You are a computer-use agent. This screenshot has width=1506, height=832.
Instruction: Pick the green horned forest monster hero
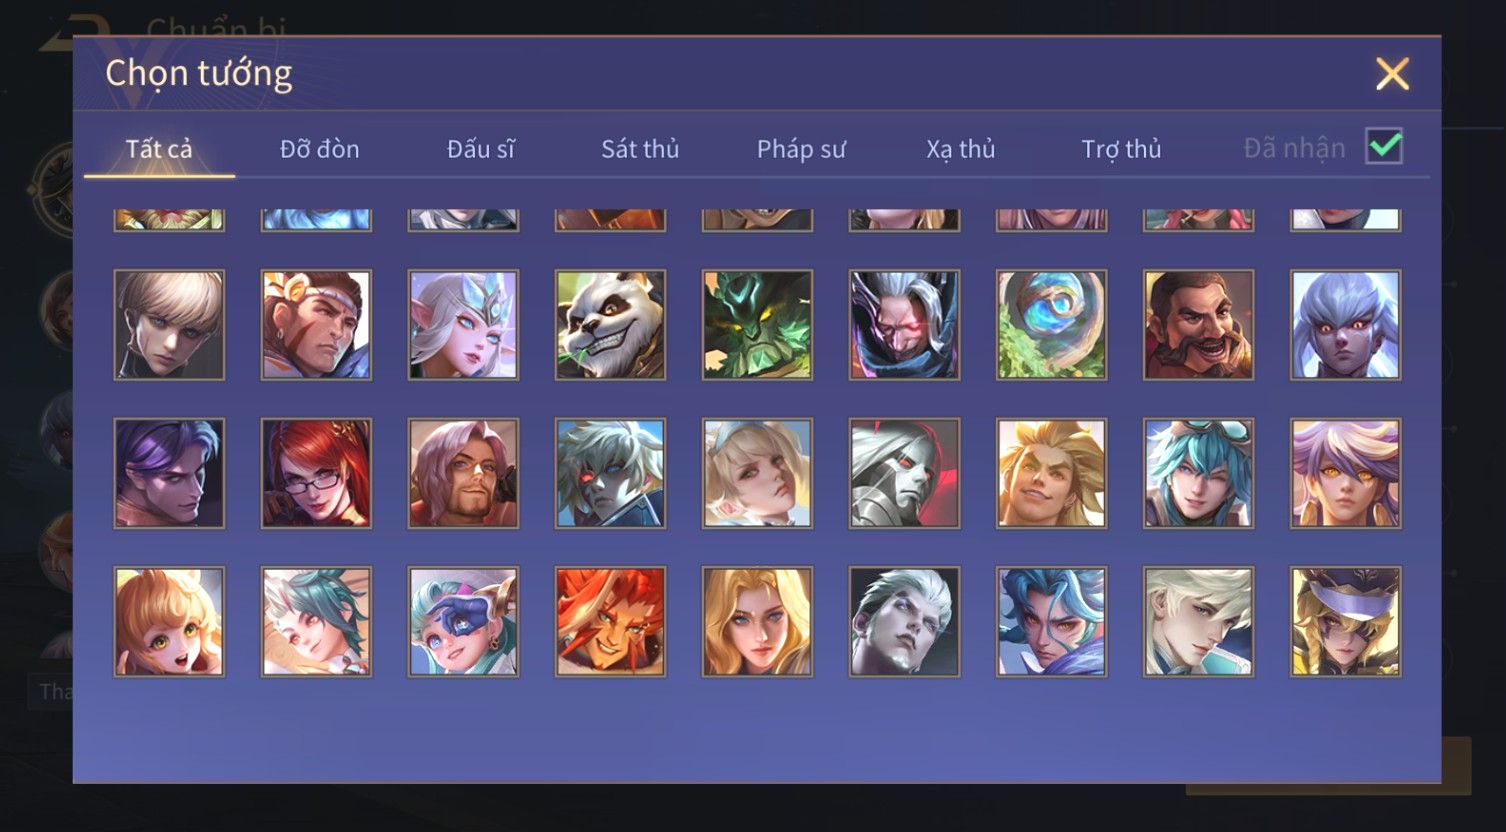click(x=757, y=325)
